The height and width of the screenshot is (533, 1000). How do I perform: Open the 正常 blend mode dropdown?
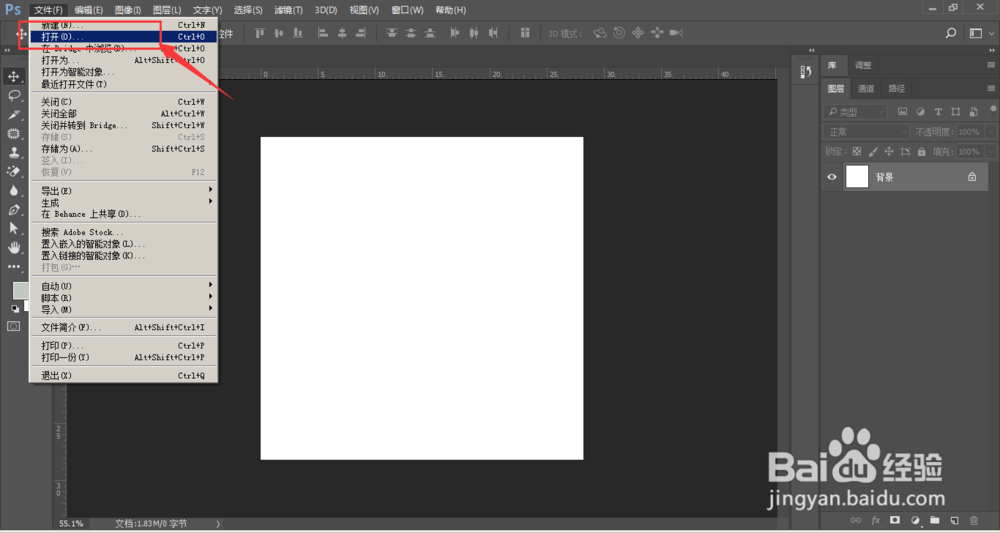(867, 132)
